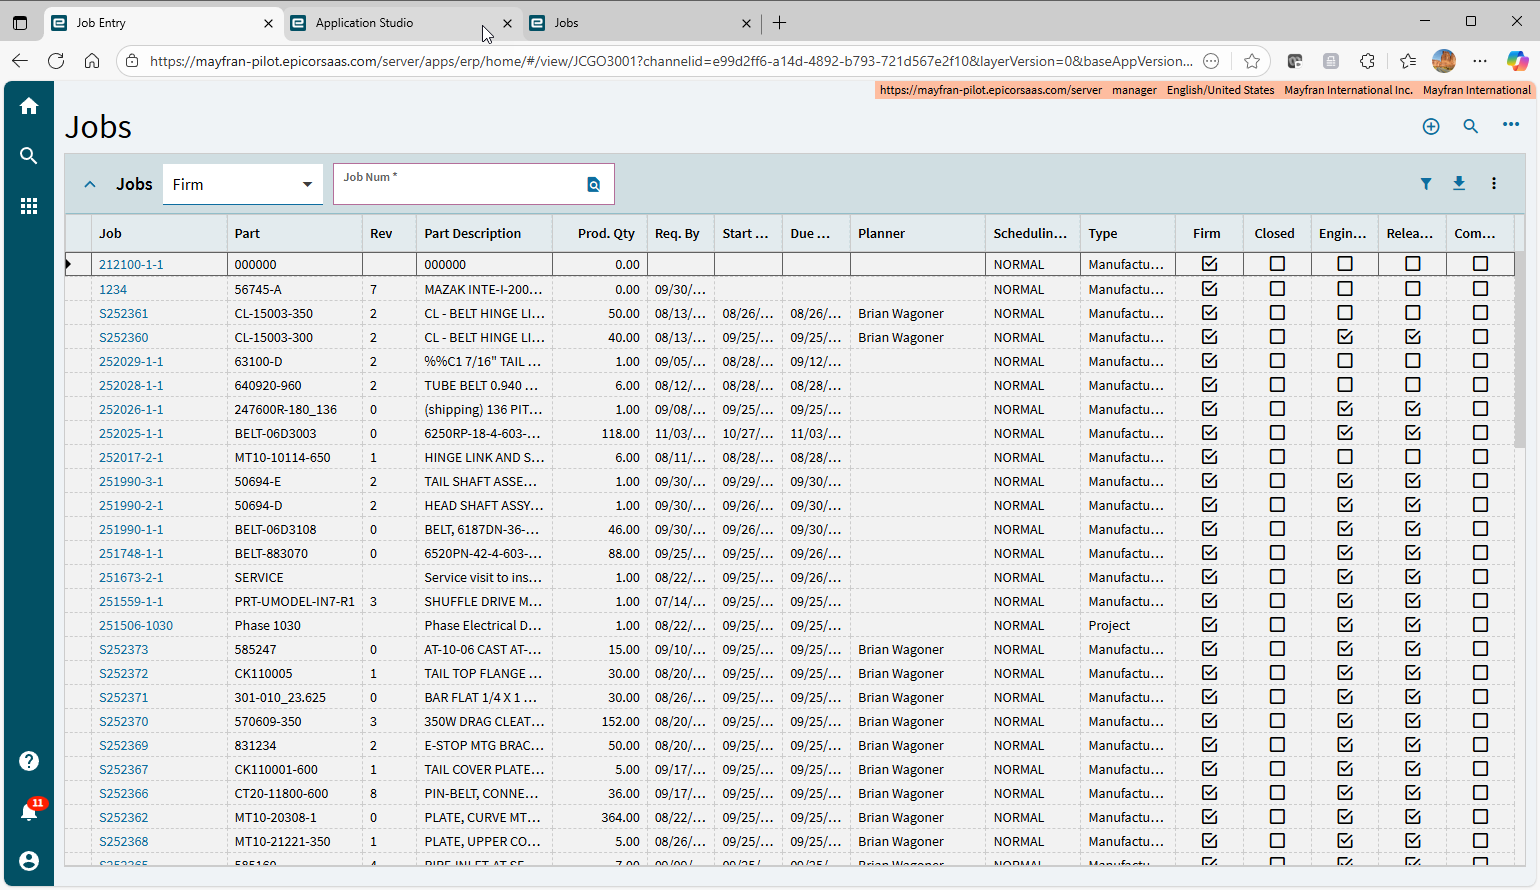This screenshot has width=1540, height=890.
Task: Click the add new plus circle icon
Action: tap(1431, 126)
